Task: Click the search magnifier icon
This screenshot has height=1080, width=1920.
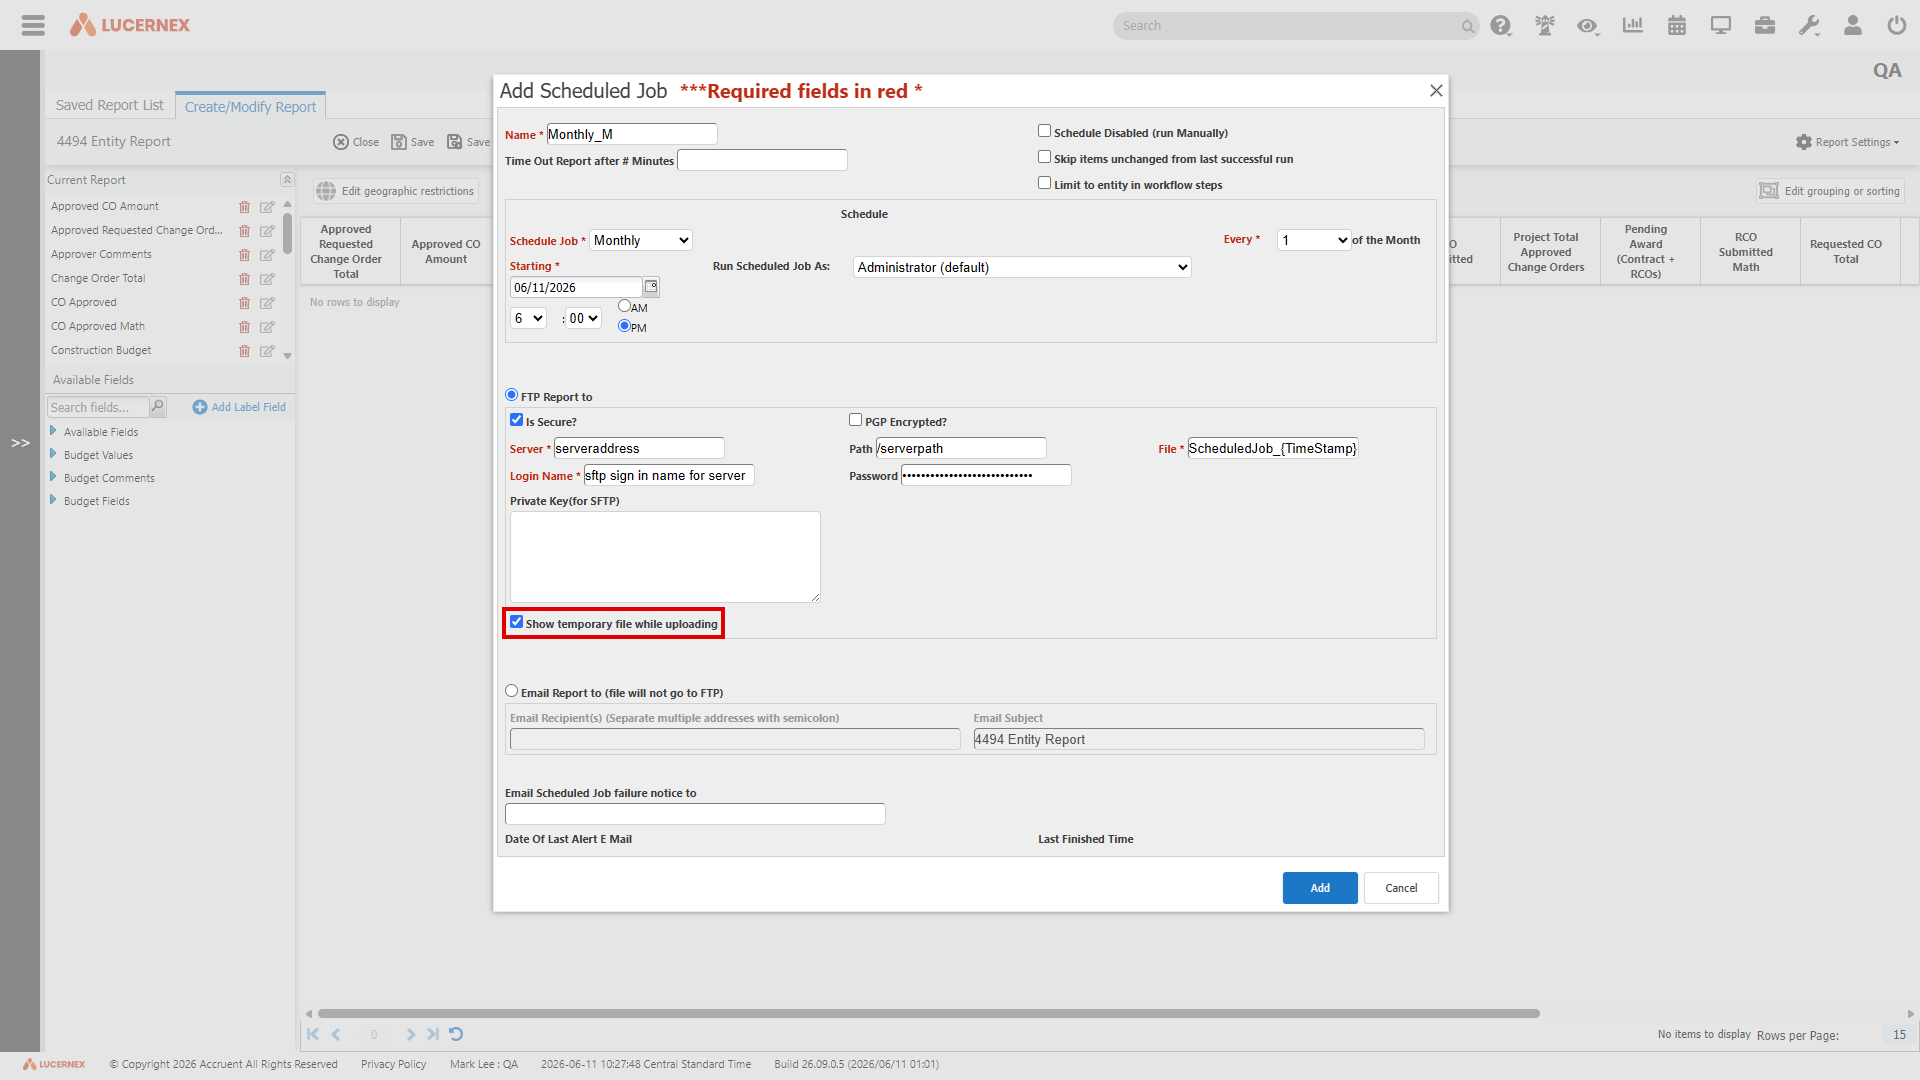Action: [x=1467, y=26]
